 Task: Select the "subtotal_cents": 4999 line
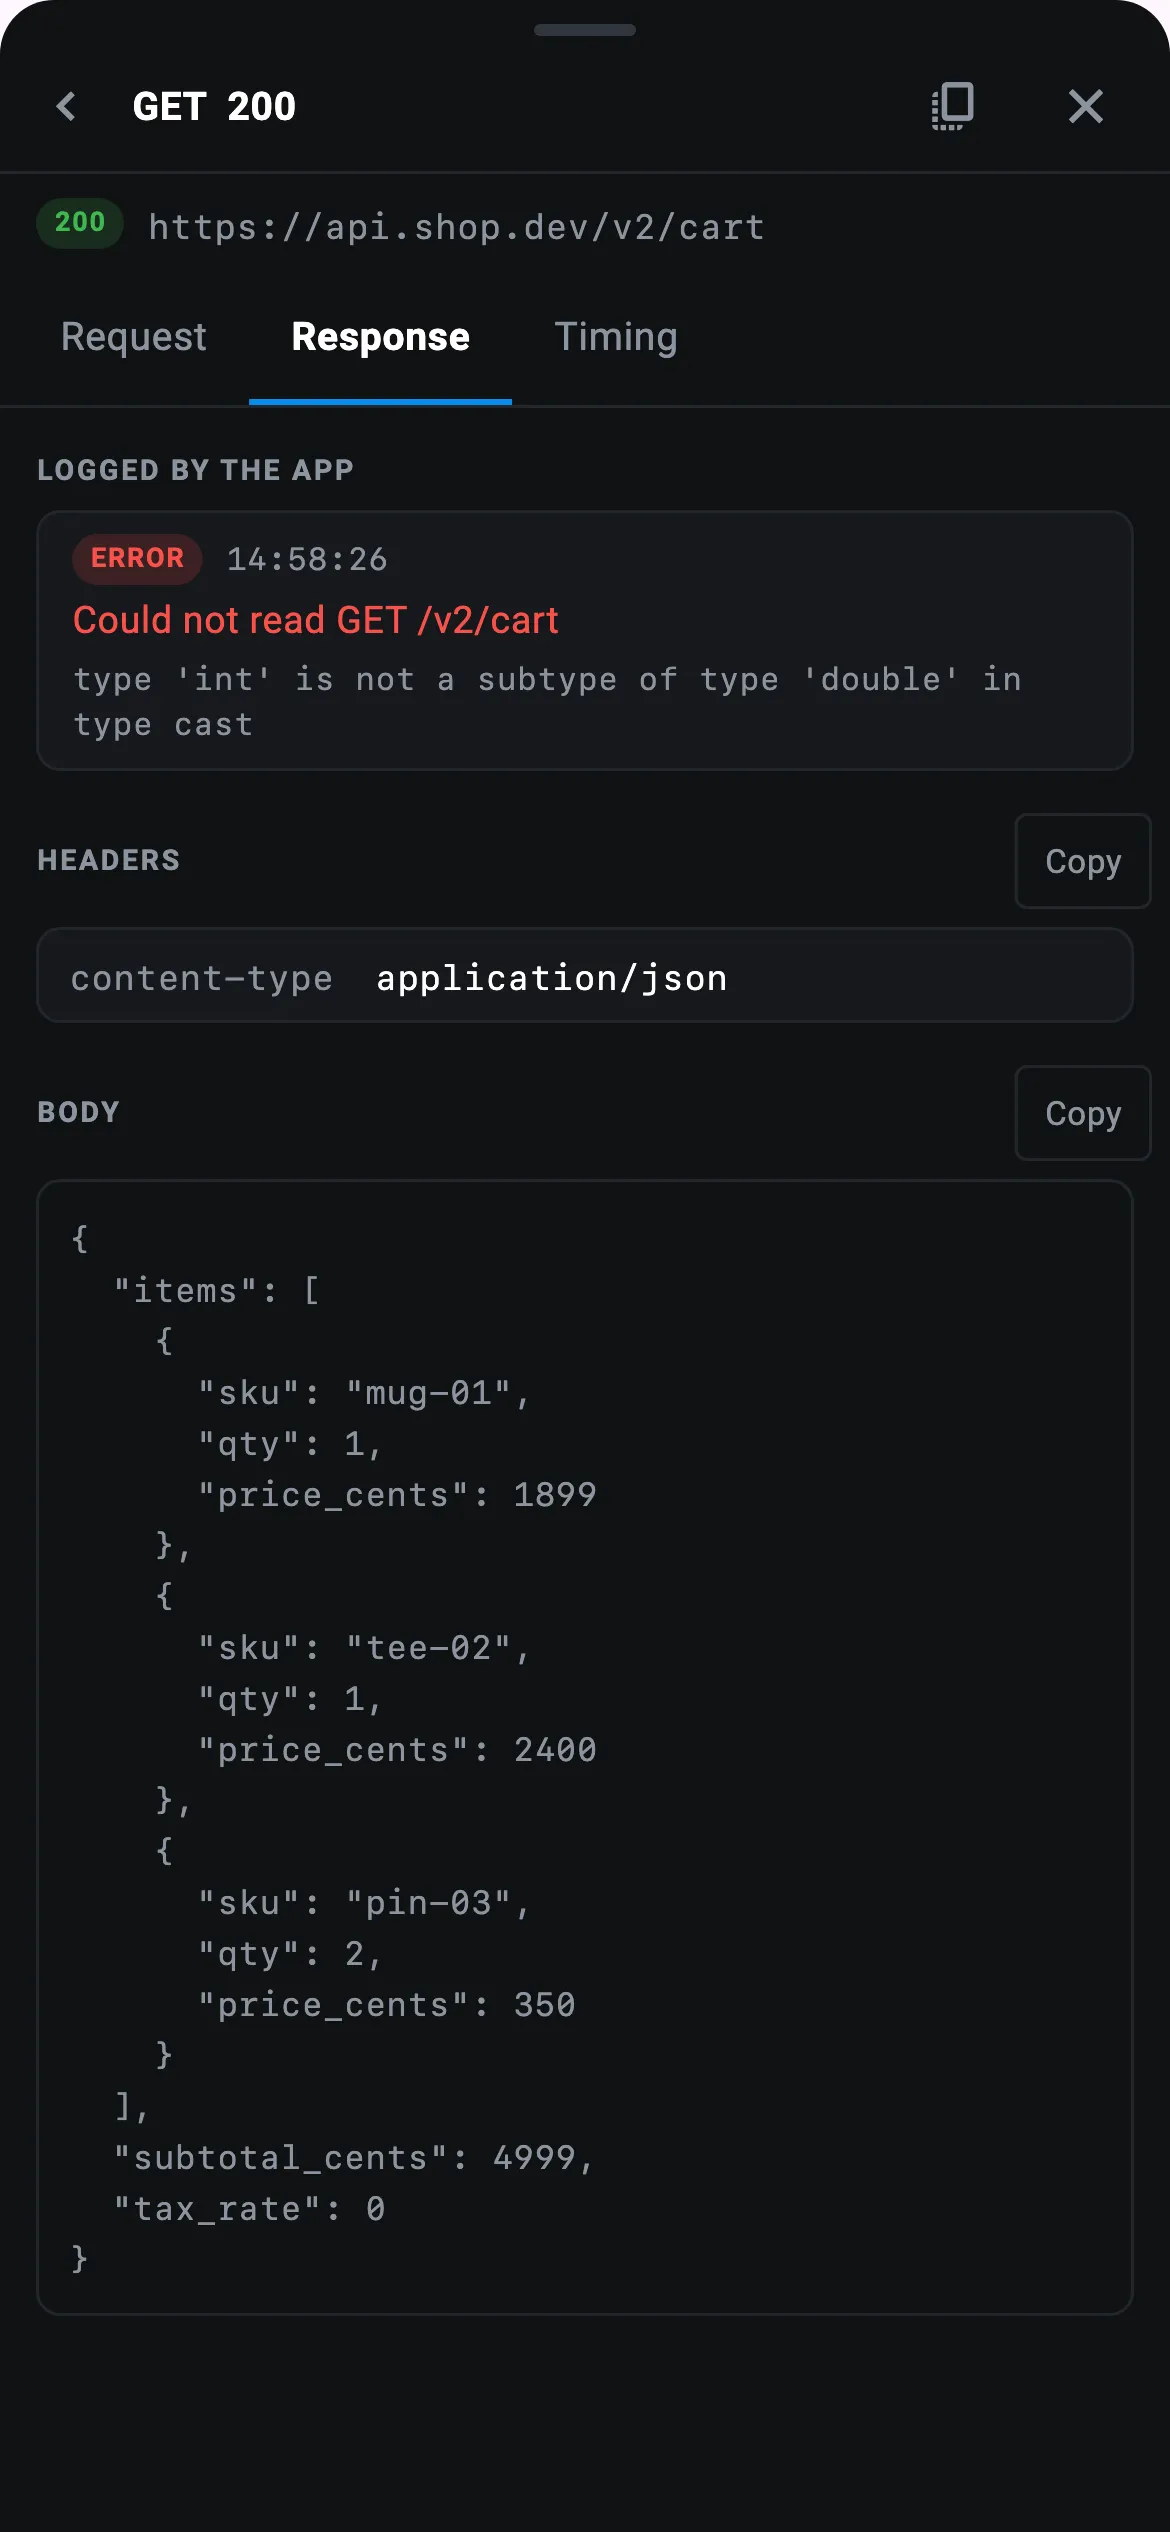tap(354, 2158)
